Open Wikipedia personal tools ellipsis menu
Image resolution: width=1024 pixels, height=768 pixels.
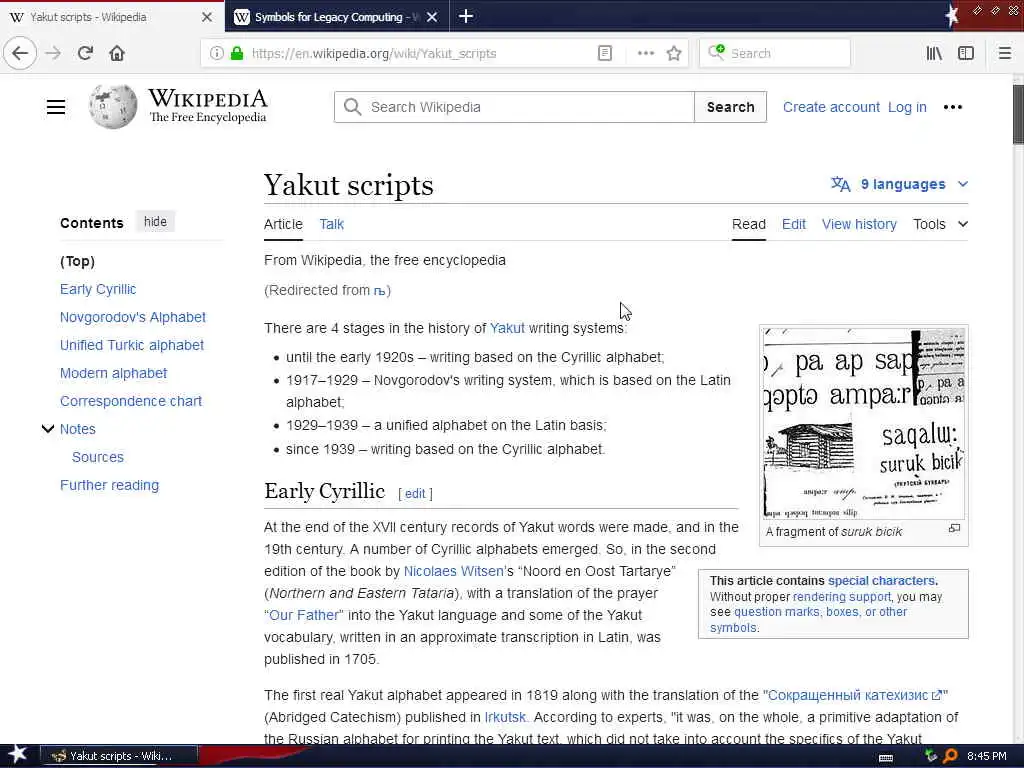coord(953,107)
